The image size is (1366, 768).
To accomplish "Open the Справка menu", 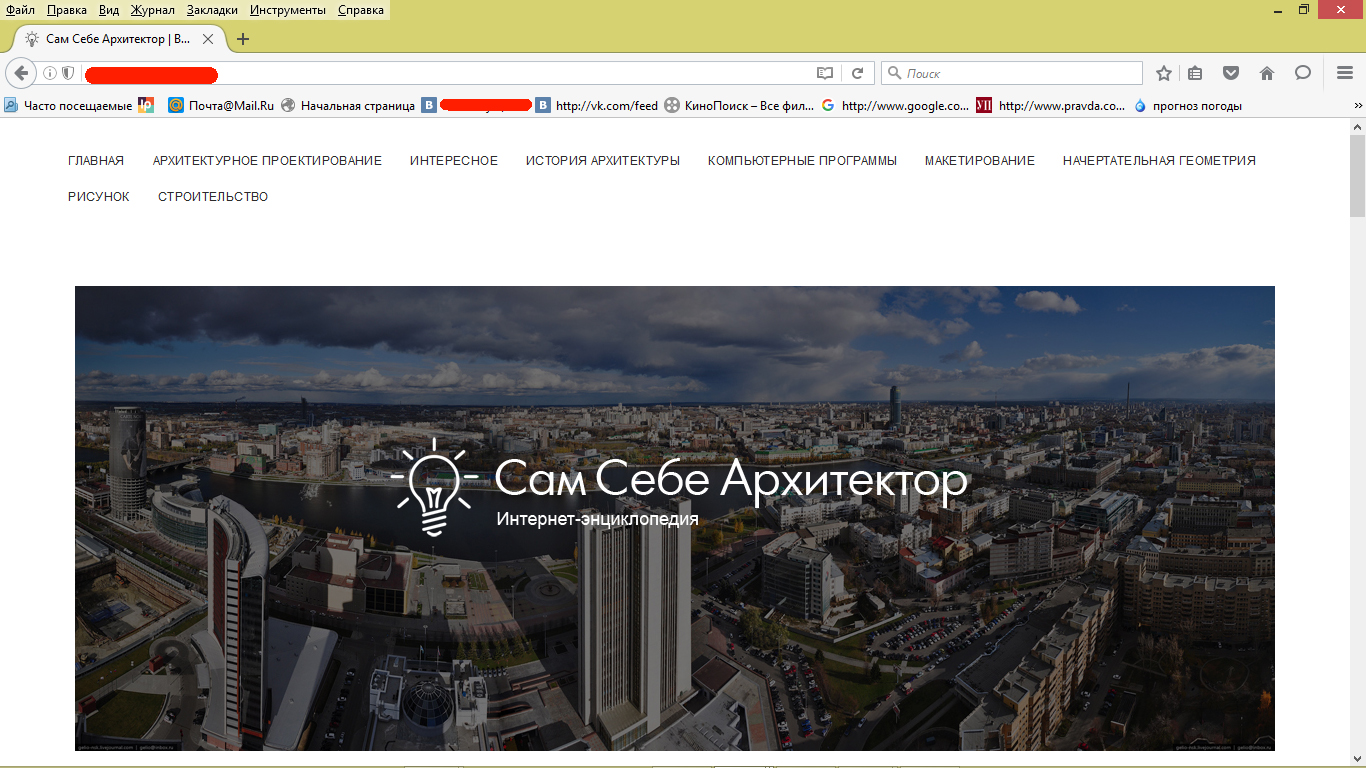I will point(361,10).
